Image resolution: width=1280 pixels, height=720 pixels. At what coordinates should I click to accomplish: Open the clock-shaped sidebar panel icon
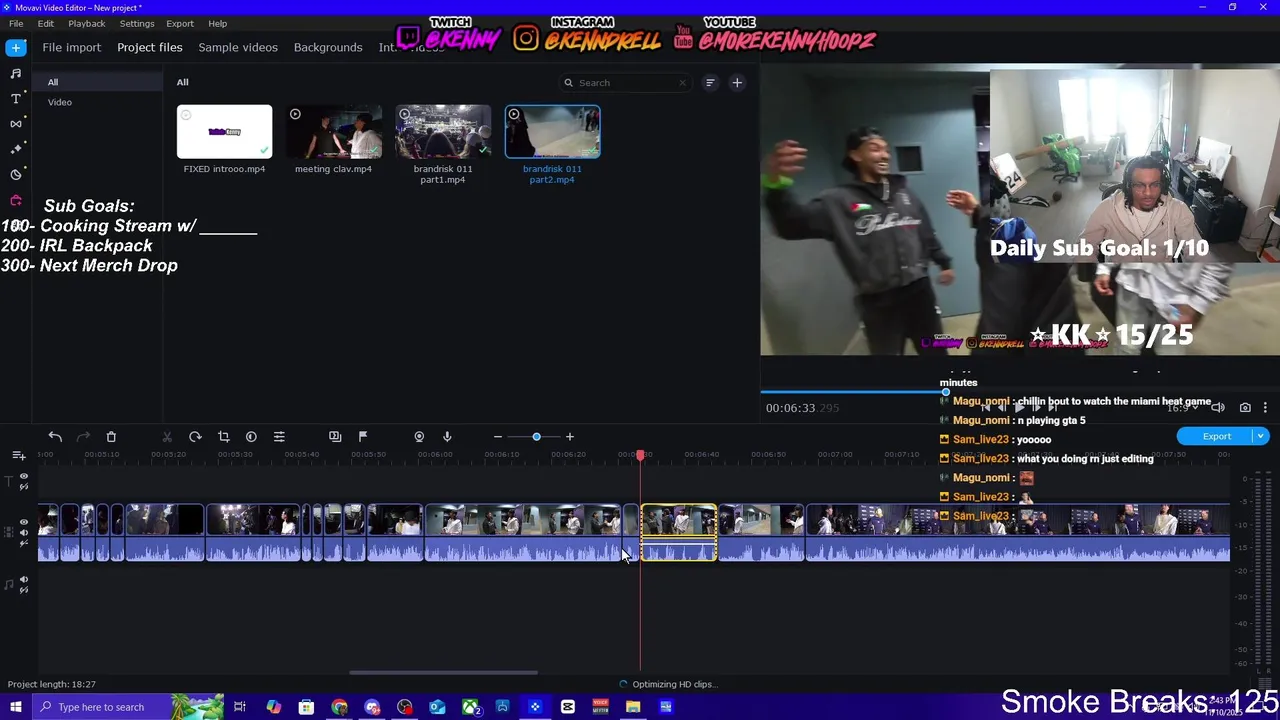click(16, 174)
